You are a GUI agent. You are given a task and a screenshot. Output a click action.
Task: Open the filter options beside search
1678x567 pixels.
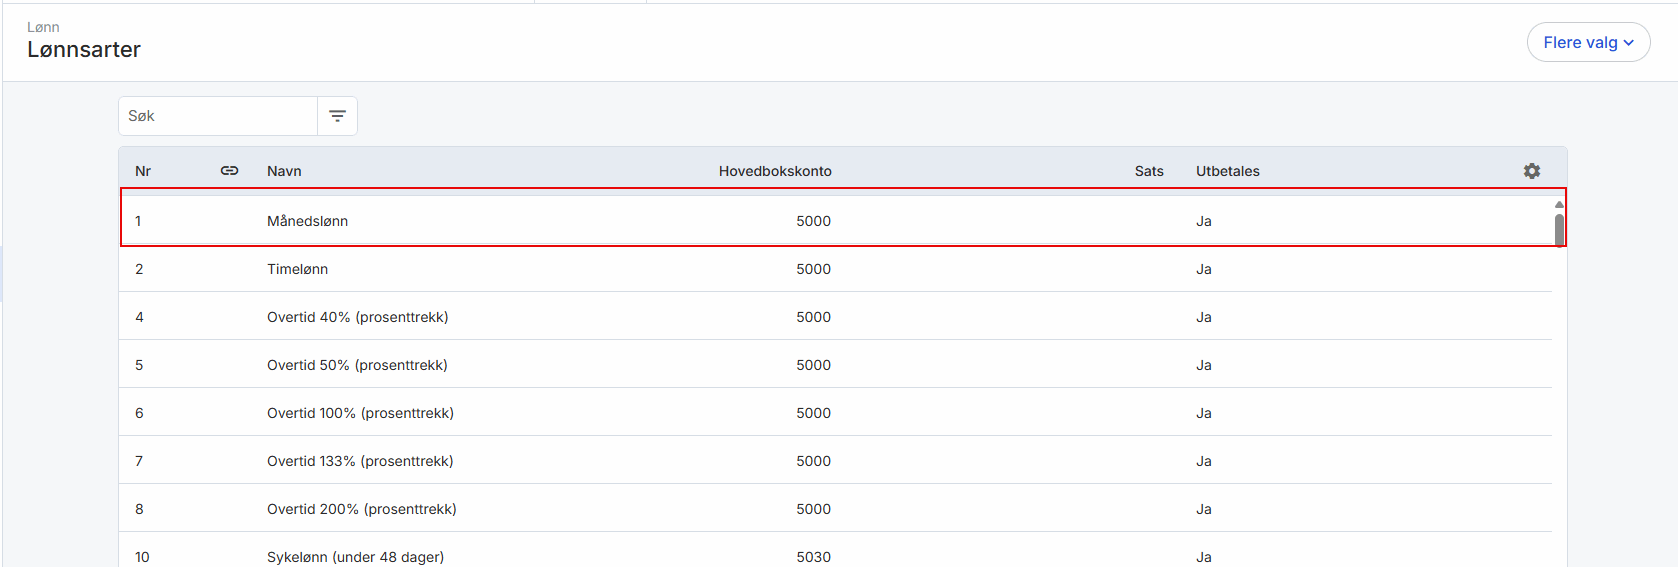(337, 116)
